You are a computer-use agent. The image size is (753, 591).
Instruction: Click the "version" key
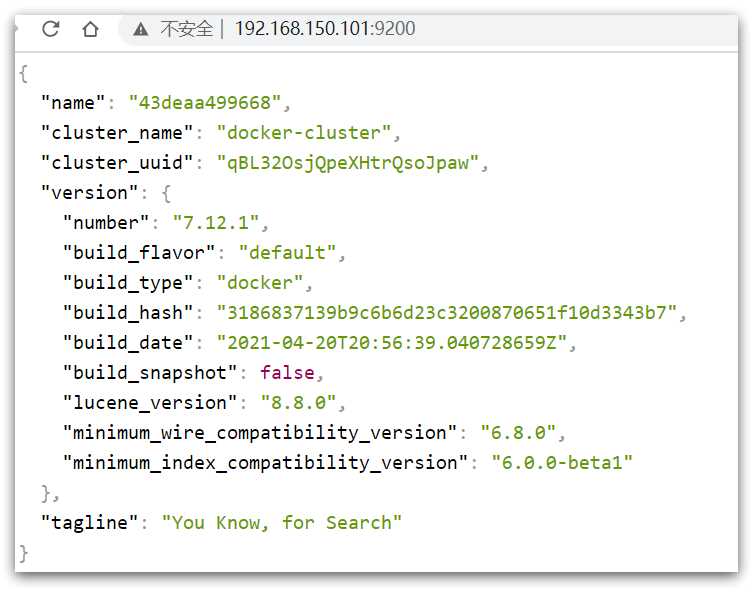[x=89, y=193]
